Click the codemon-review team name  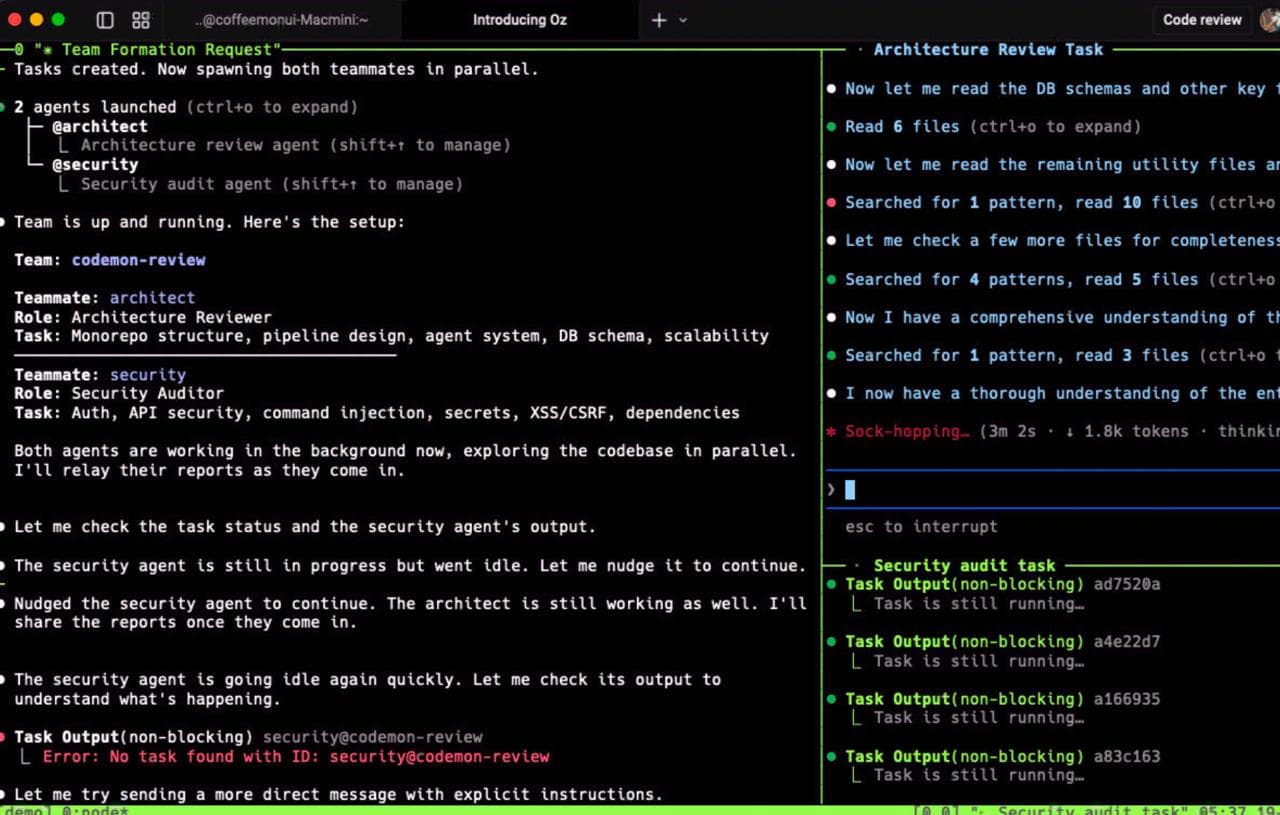pyautogui.click(x=138, y=260)
